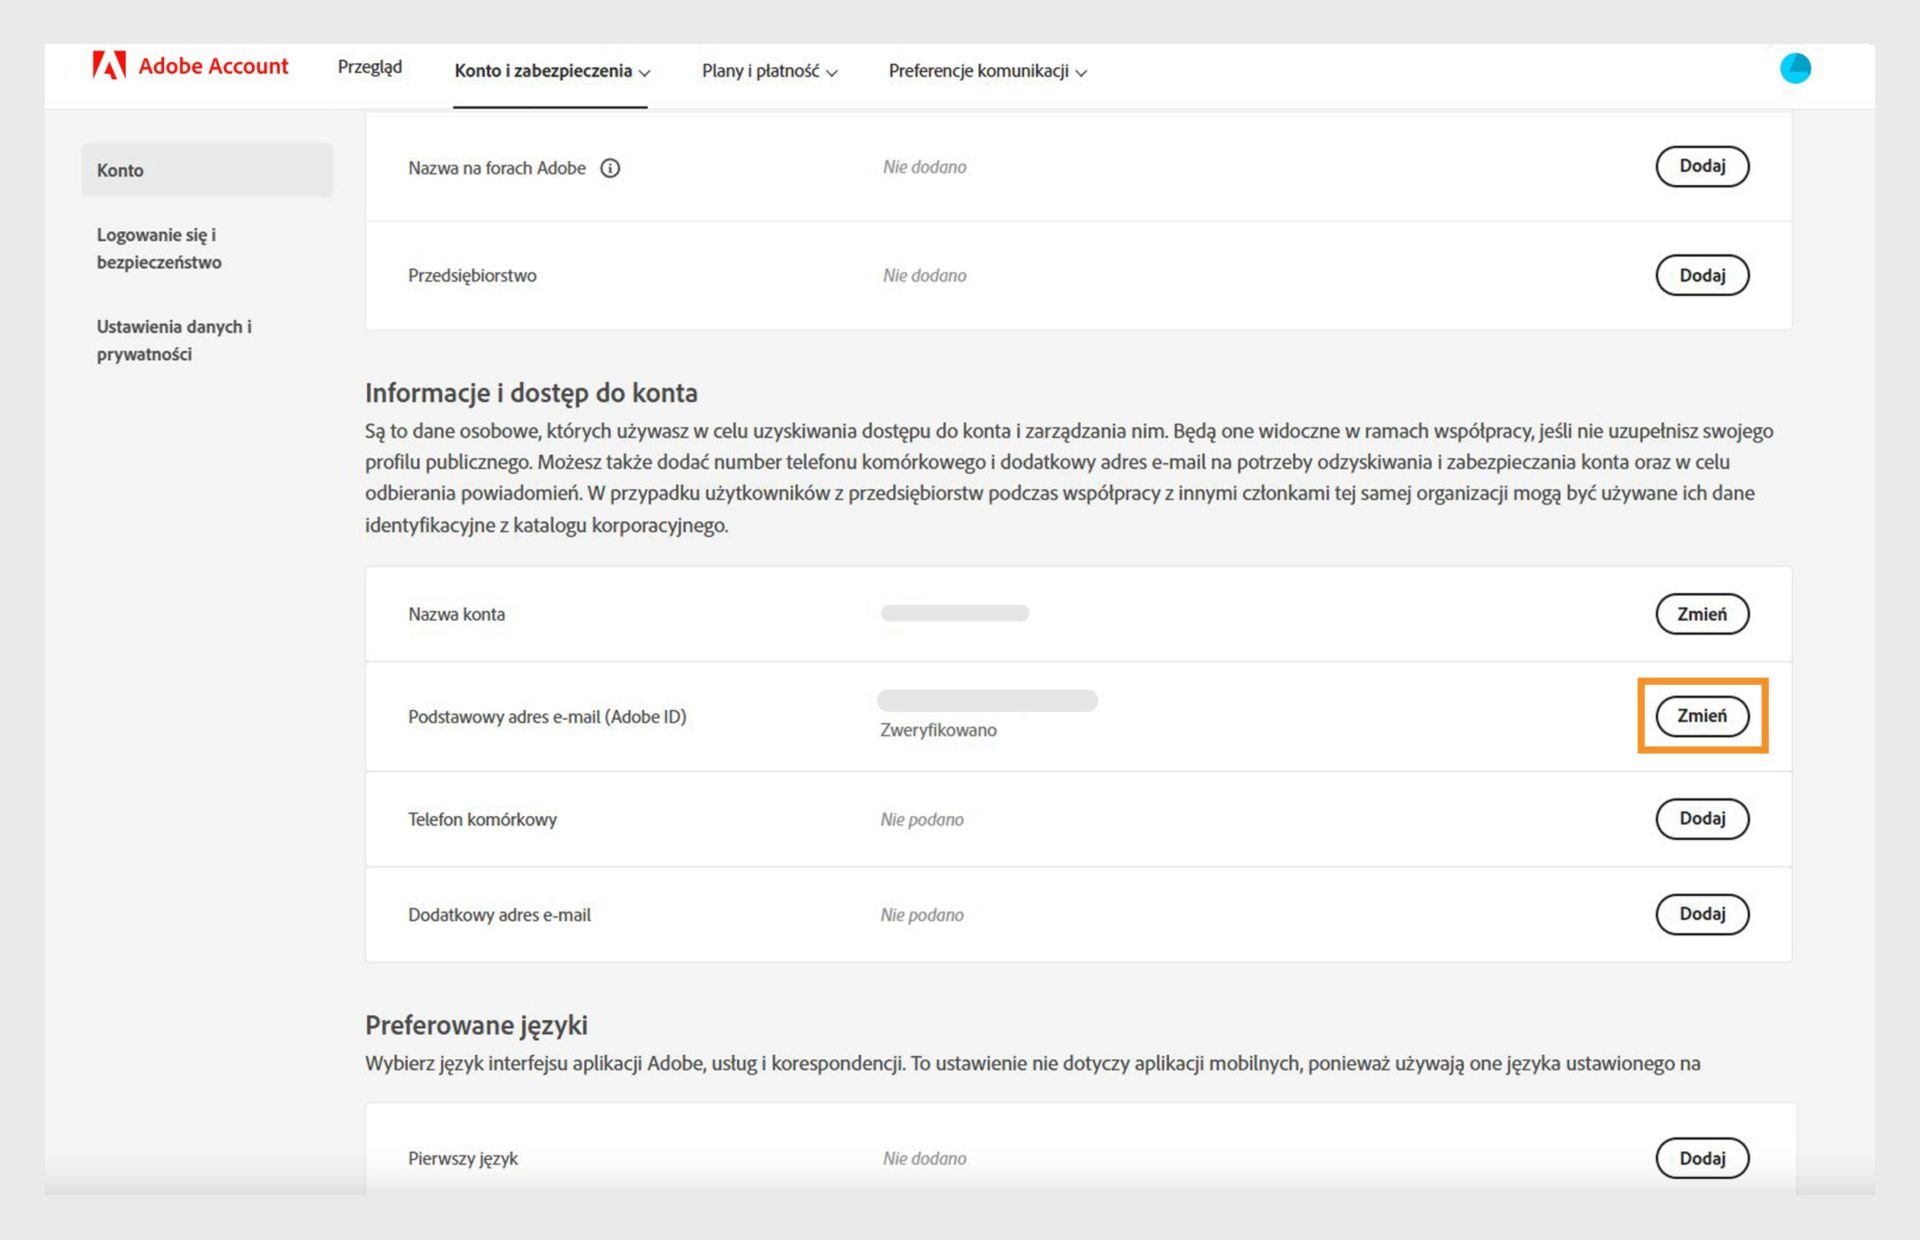Click the Nazwa konta value placeholder
Viewport: 1920px width, 1240px height.
(954, 613)
